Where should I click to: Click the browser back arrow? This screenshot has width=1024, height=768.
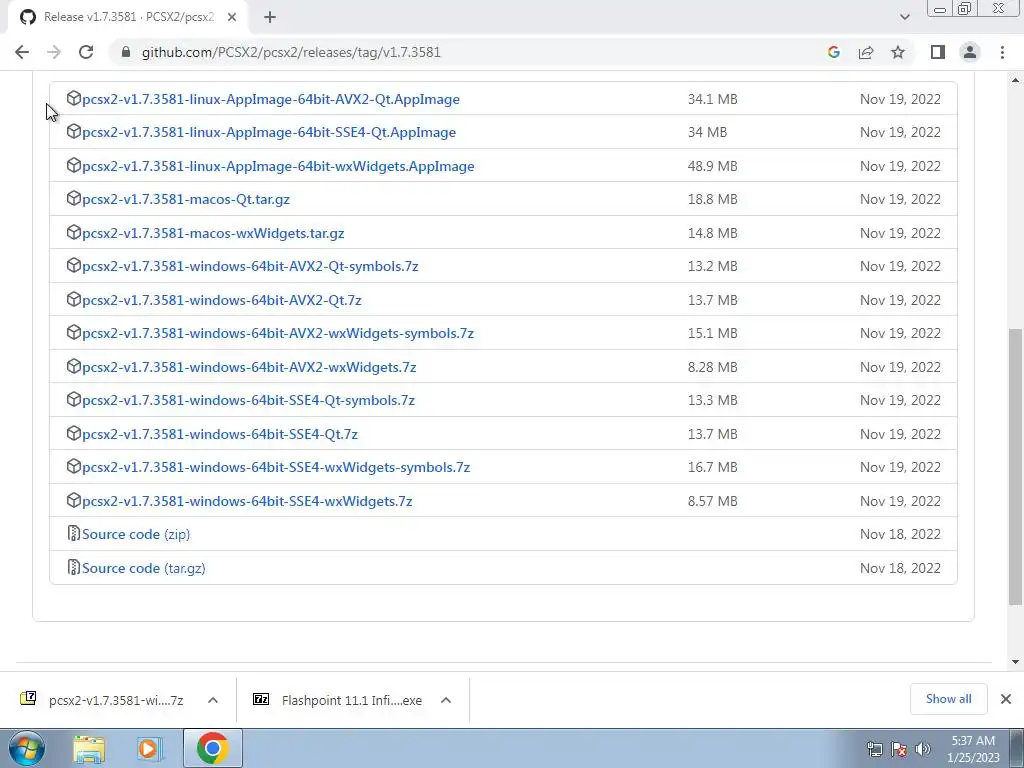pos(22,52)
